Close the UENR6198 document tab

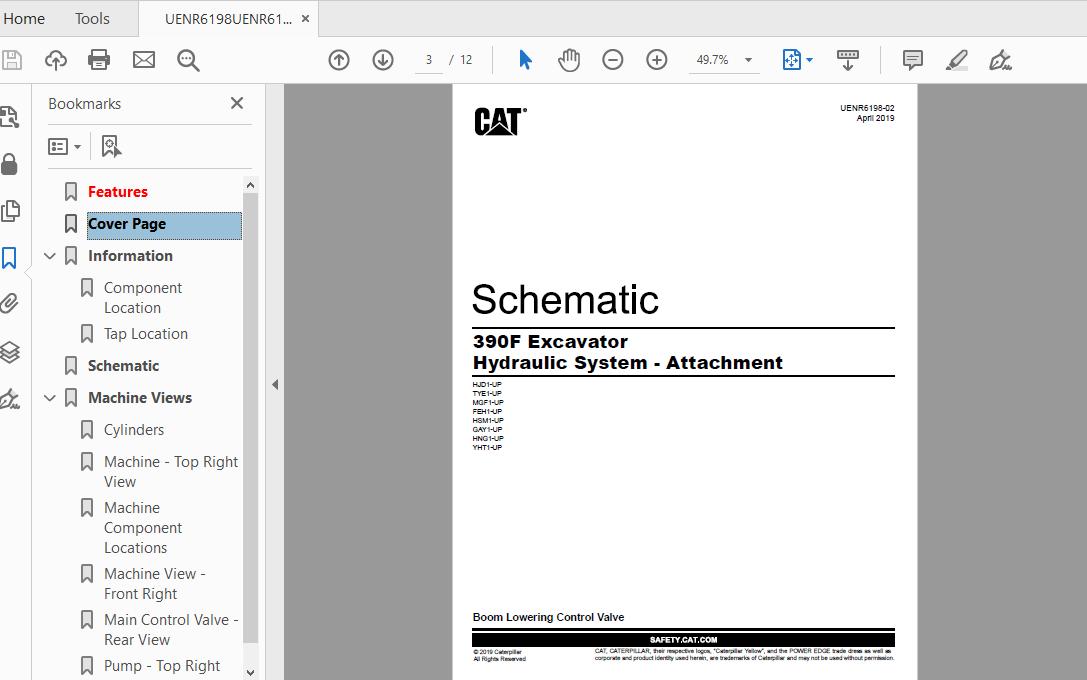click(305, 19)
